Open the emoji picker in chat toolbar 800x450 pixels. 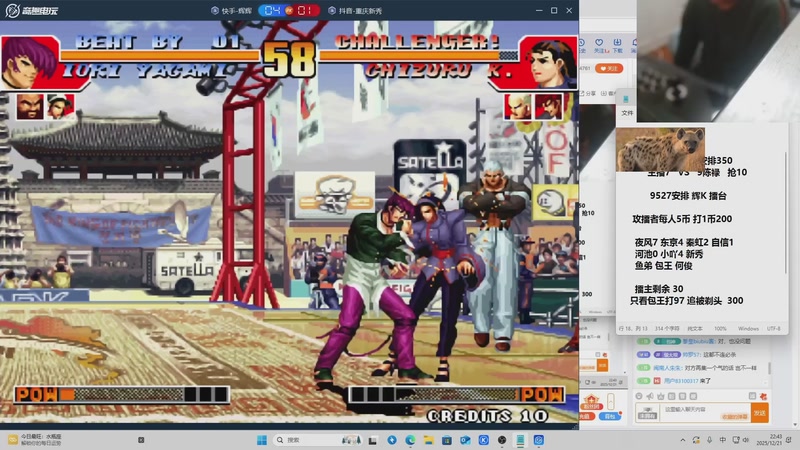[639, 396]
